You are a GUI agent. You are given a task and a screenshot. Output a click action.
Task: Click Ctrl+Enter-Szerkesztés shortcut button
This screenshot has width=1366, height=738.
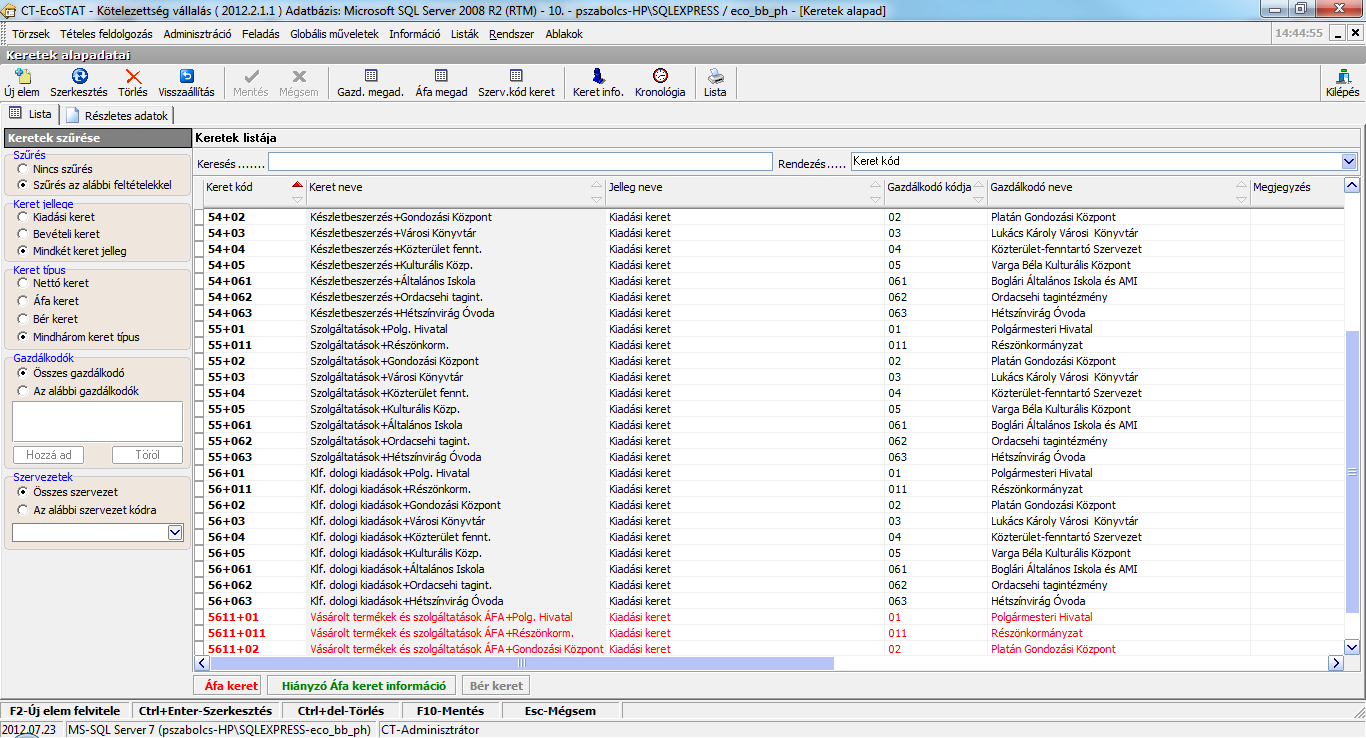[205, 711]
